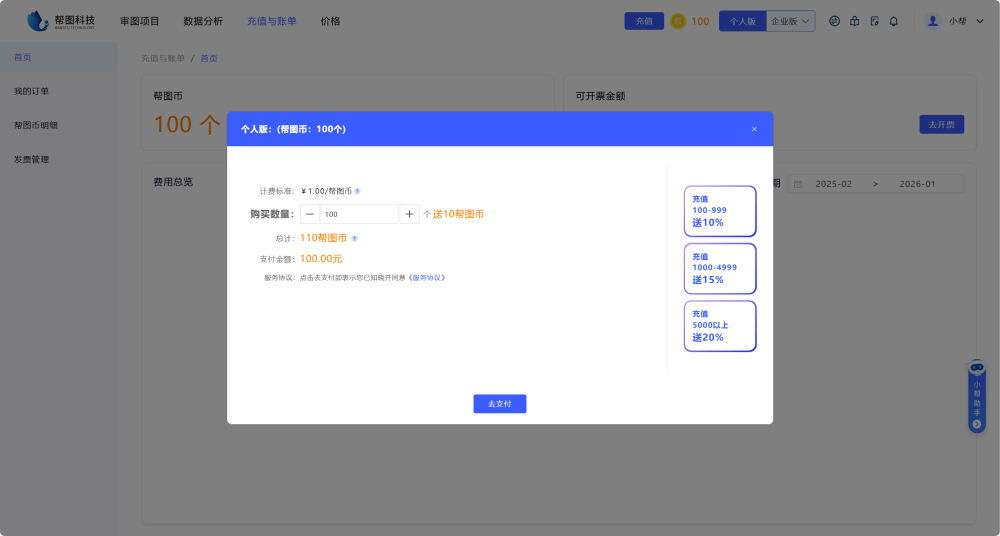Click the document edit icon in header
Image resolution: width=1000 pixels, height=536 pixels.
point(874,21)
